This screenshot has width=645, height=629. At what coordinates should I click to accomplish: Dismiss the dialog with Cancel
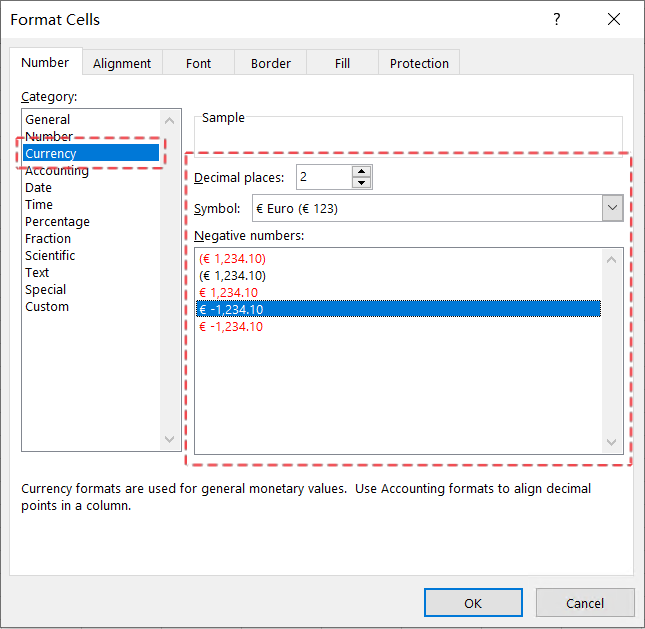click(585, 603)
